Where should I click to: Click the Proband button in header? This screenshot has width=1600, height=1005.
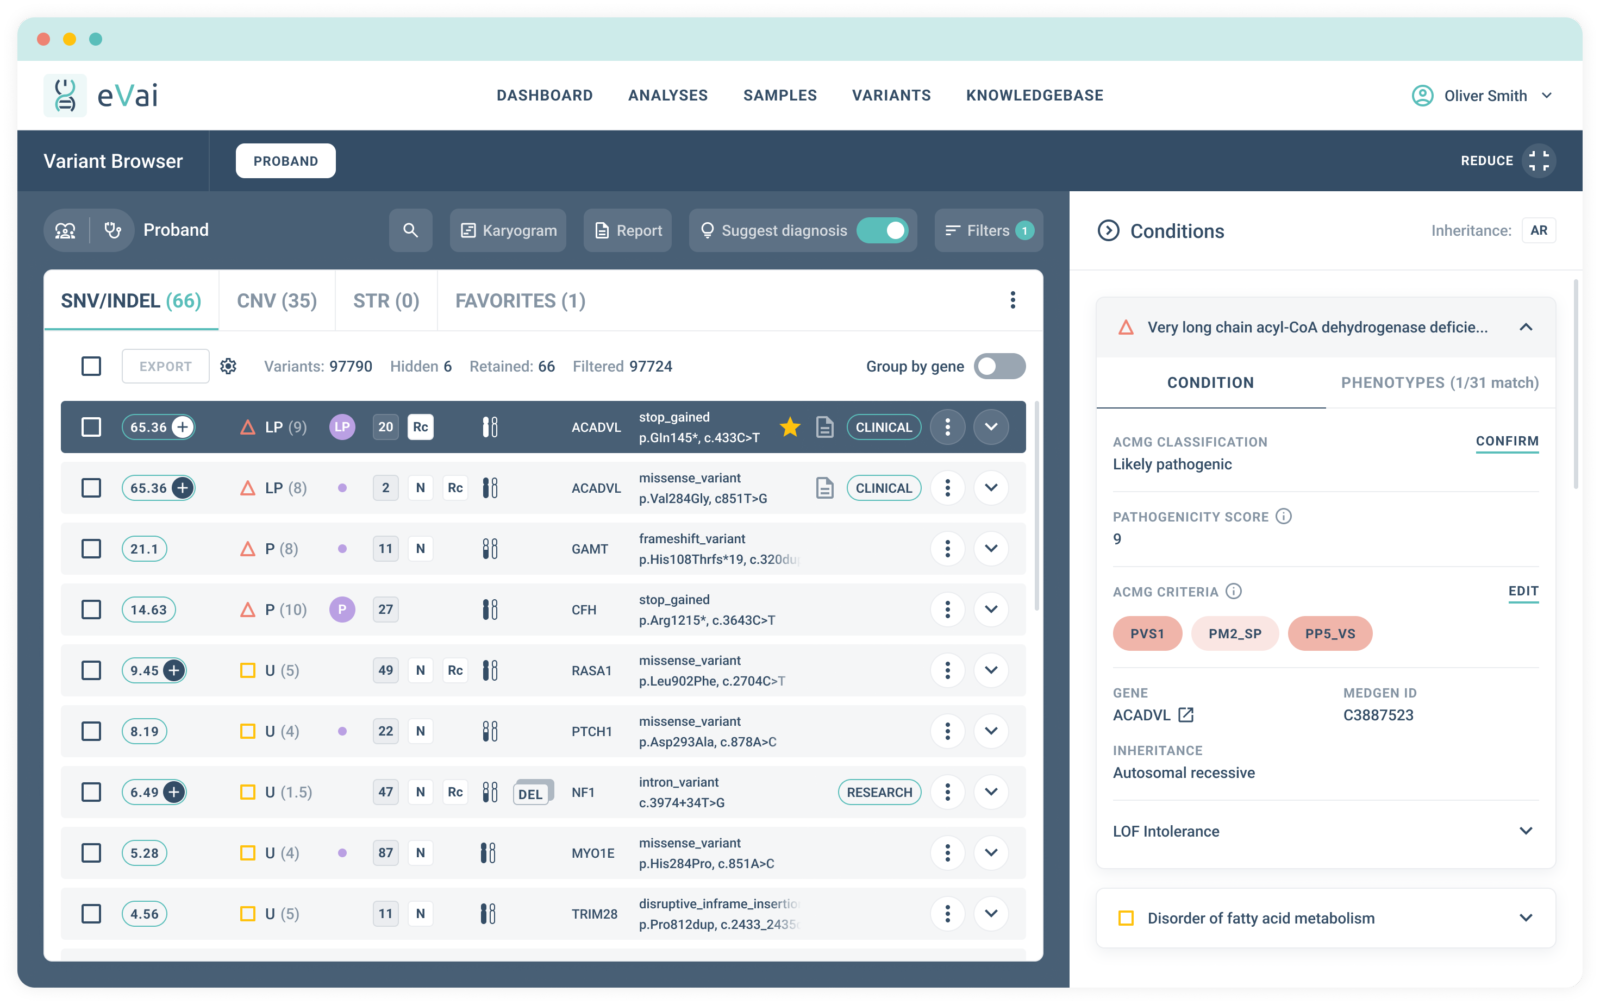(286, 161)
